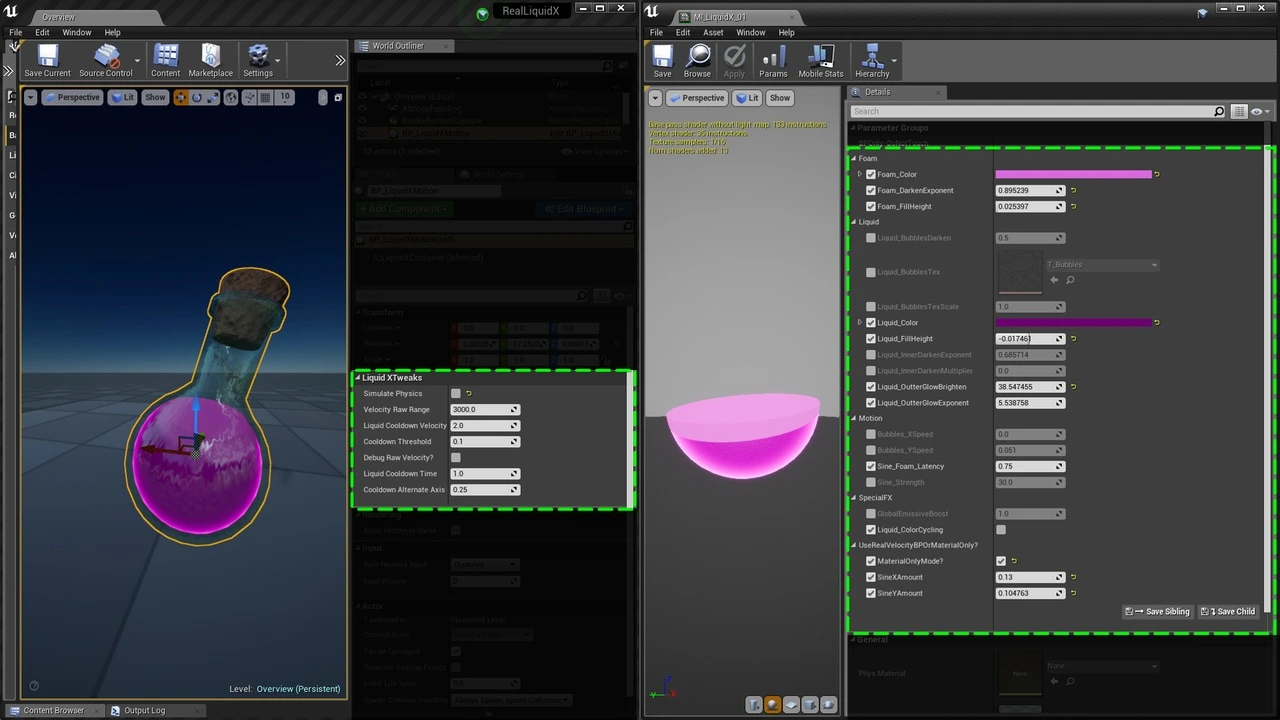
Task: Open Source Control toolbar icon
Action: click(105, 60)
